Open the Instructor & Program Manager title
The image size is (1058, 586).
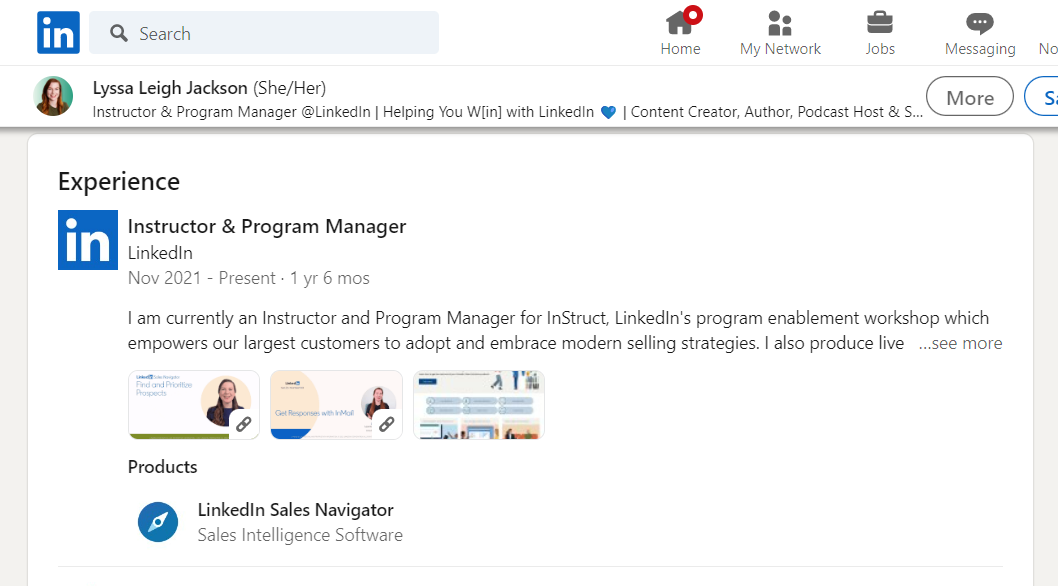pos(267,227)
